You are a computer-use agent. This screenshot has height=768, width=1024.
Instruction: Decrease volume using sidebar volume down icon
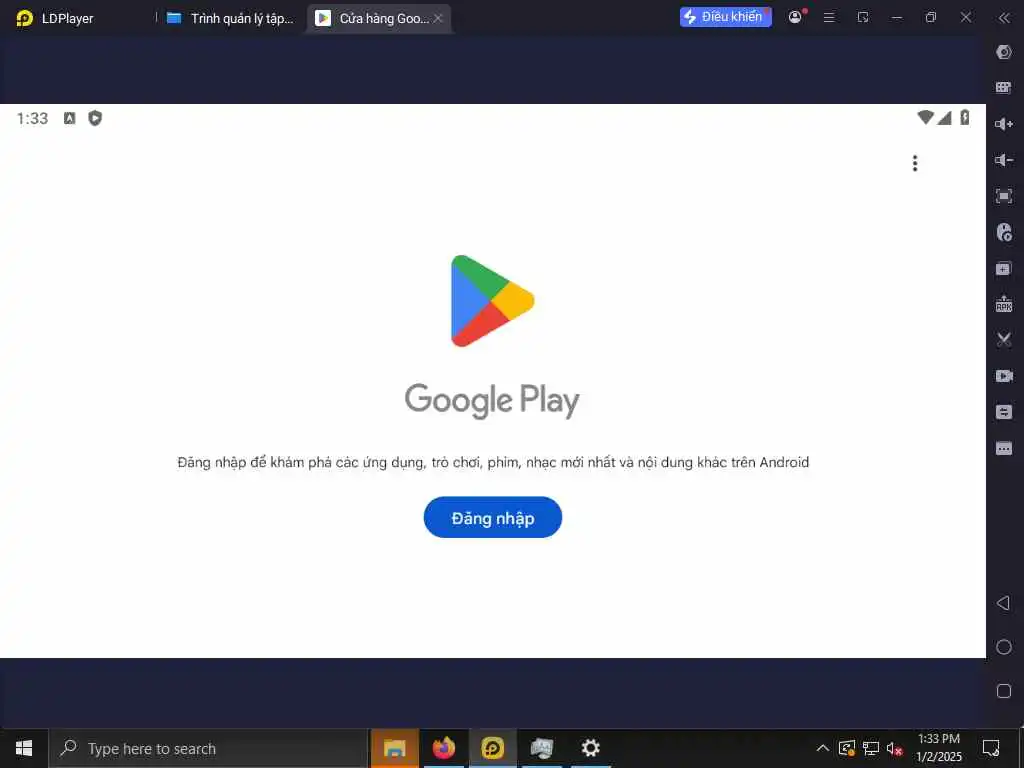click(1004, 160)
